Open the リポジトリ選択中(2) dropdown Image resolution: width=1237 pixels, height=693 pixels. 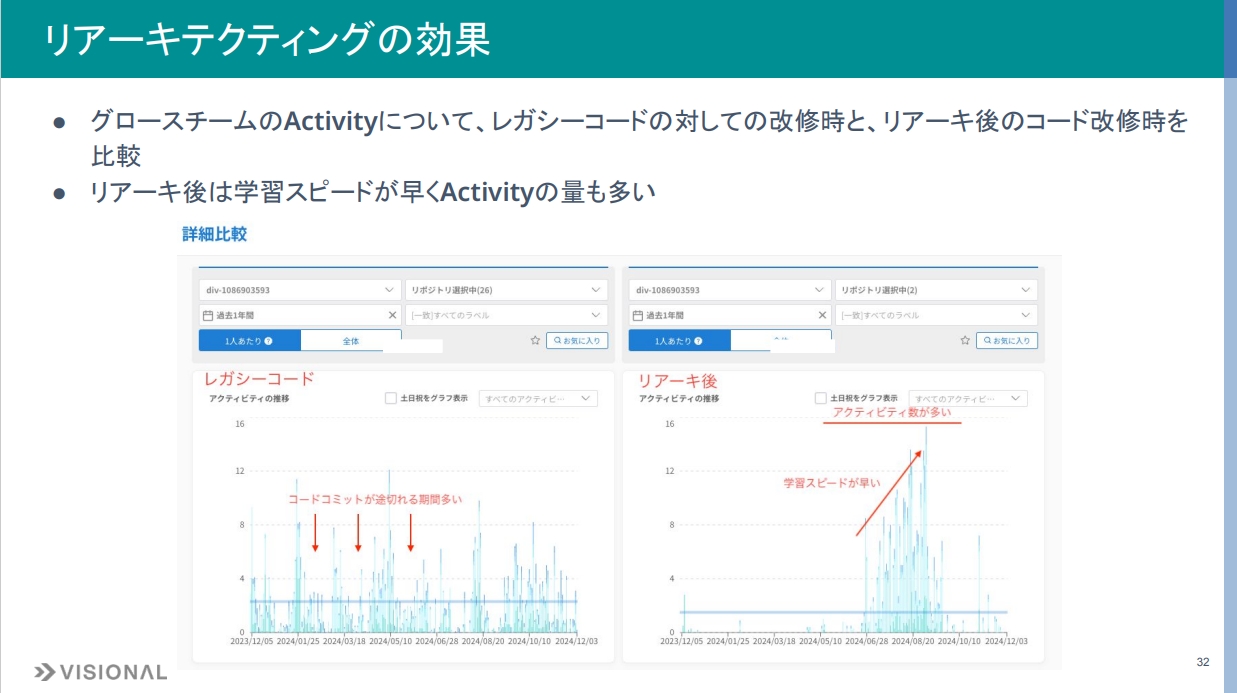click(x=936, y=290)
